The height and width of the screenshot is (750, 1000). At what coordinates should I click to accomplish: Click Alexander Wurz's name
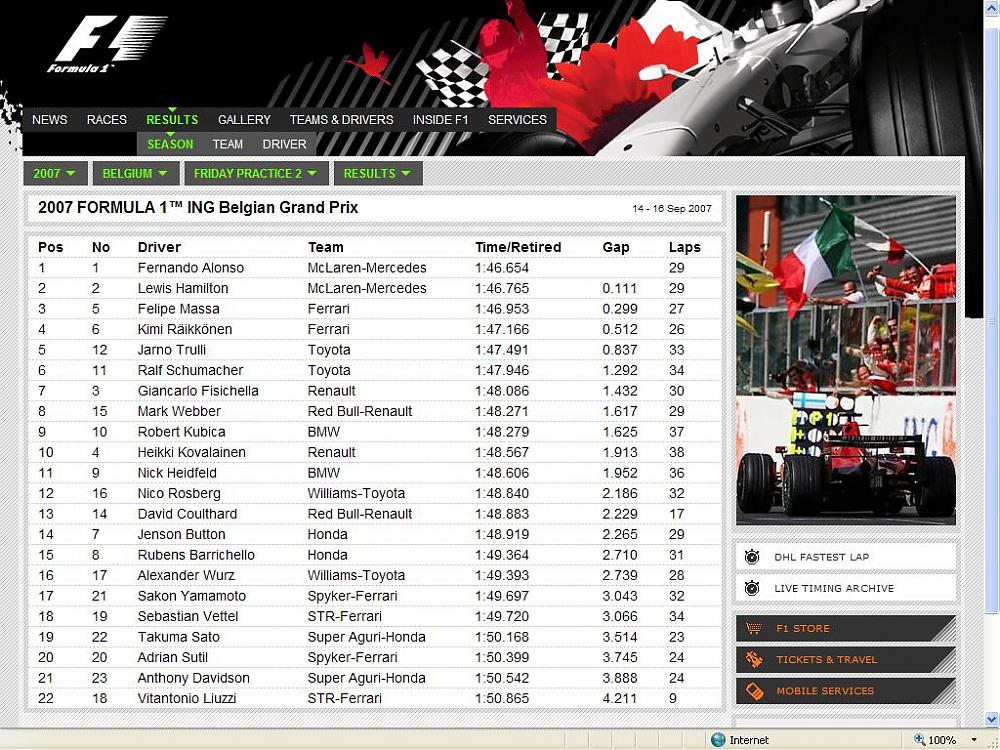coord(186,575)
